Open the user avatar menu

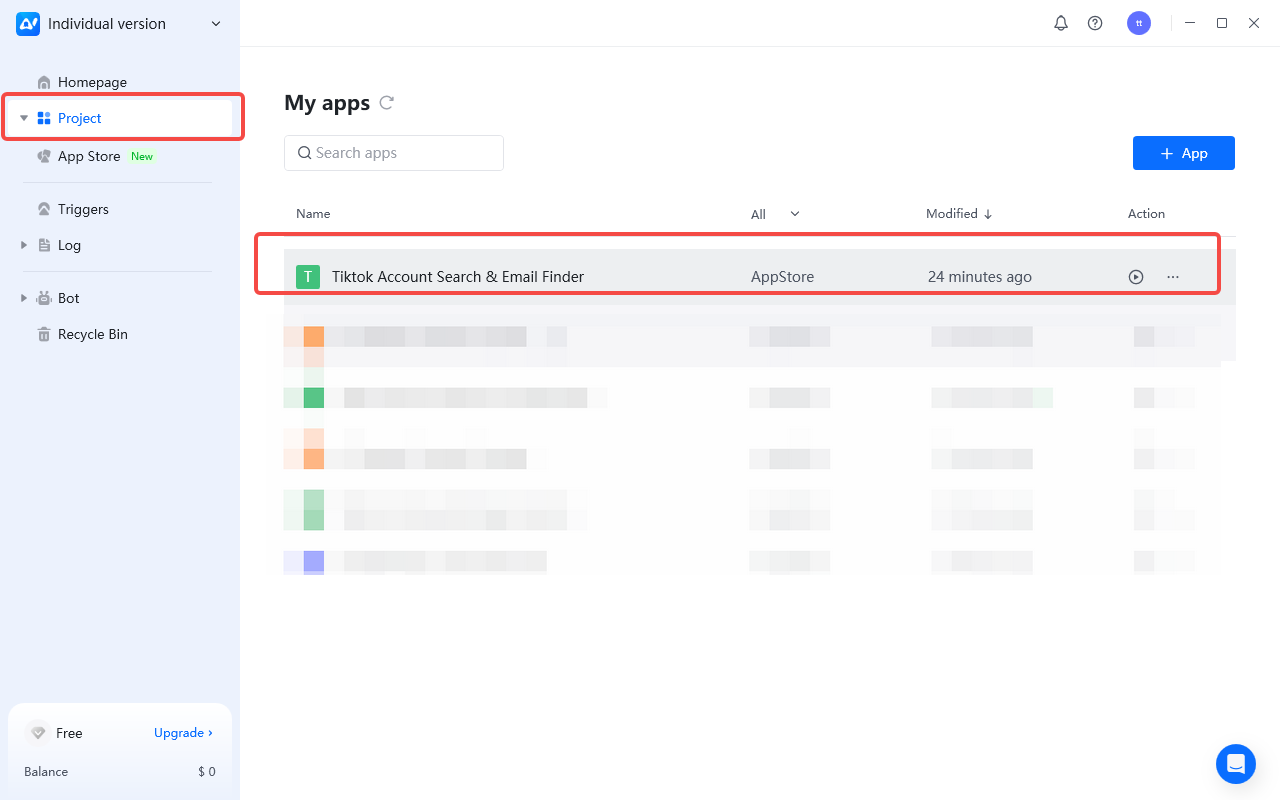1139,23
